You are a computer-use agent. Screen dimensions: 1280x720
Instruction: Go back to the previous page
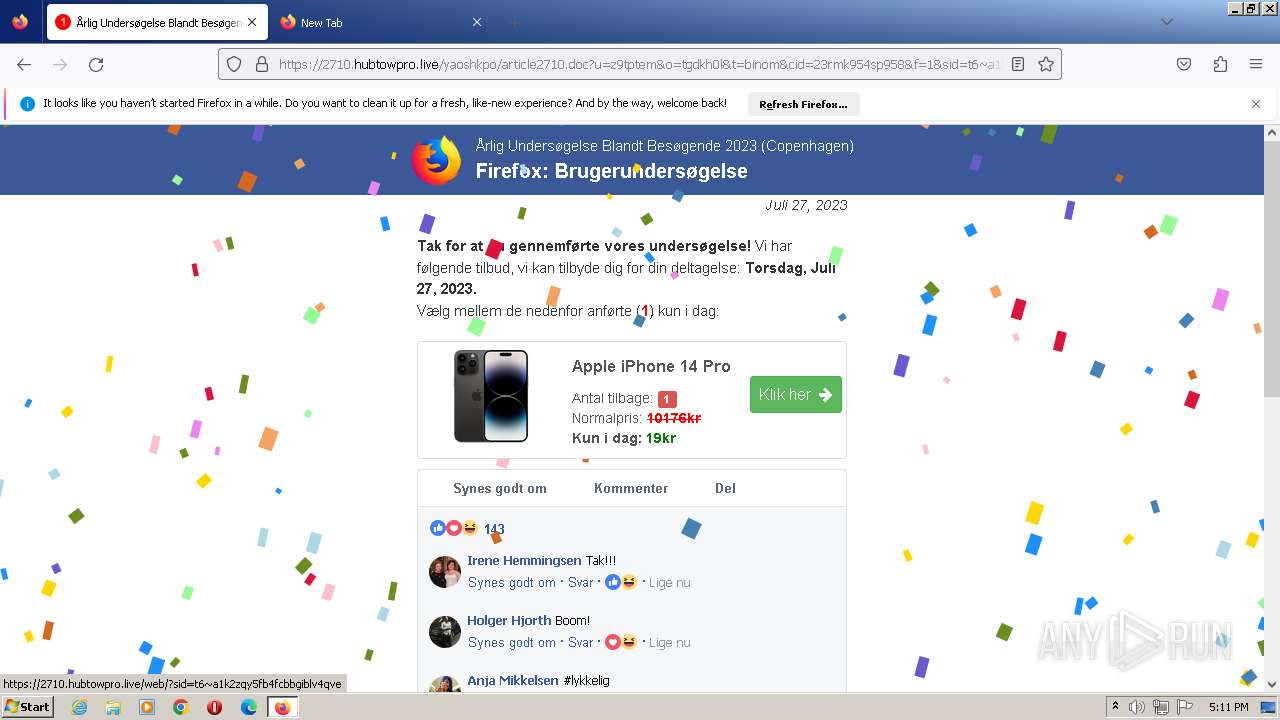24,64
